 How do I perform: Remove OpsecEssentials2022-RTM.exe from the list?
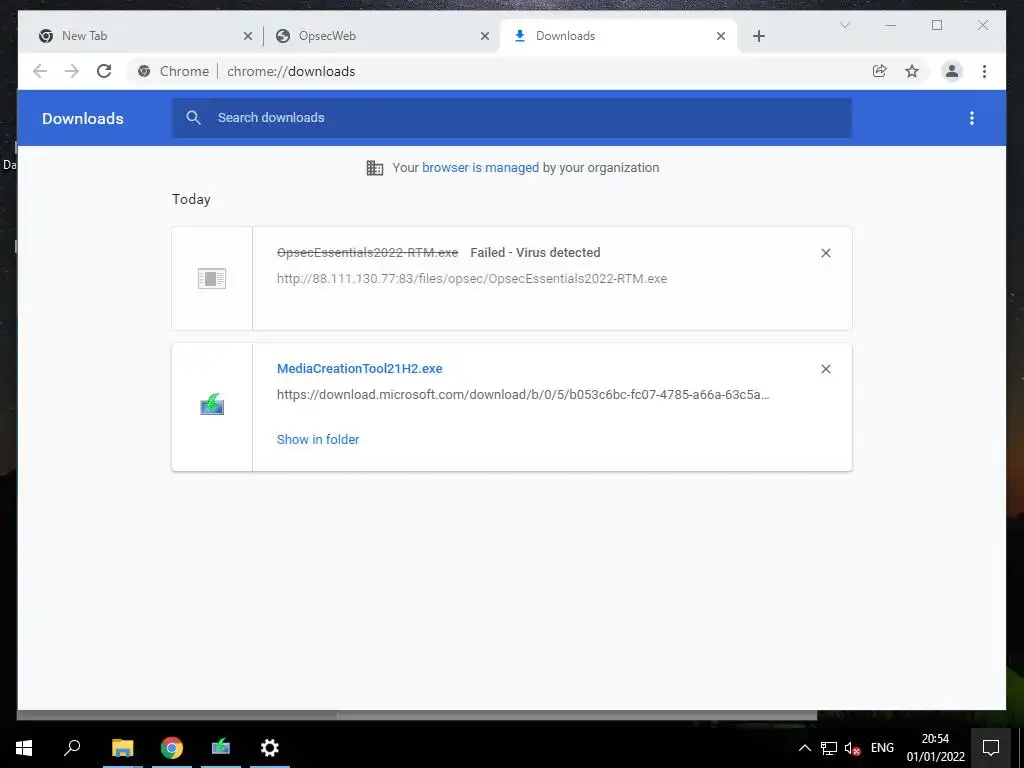click(x=825, y=253)
